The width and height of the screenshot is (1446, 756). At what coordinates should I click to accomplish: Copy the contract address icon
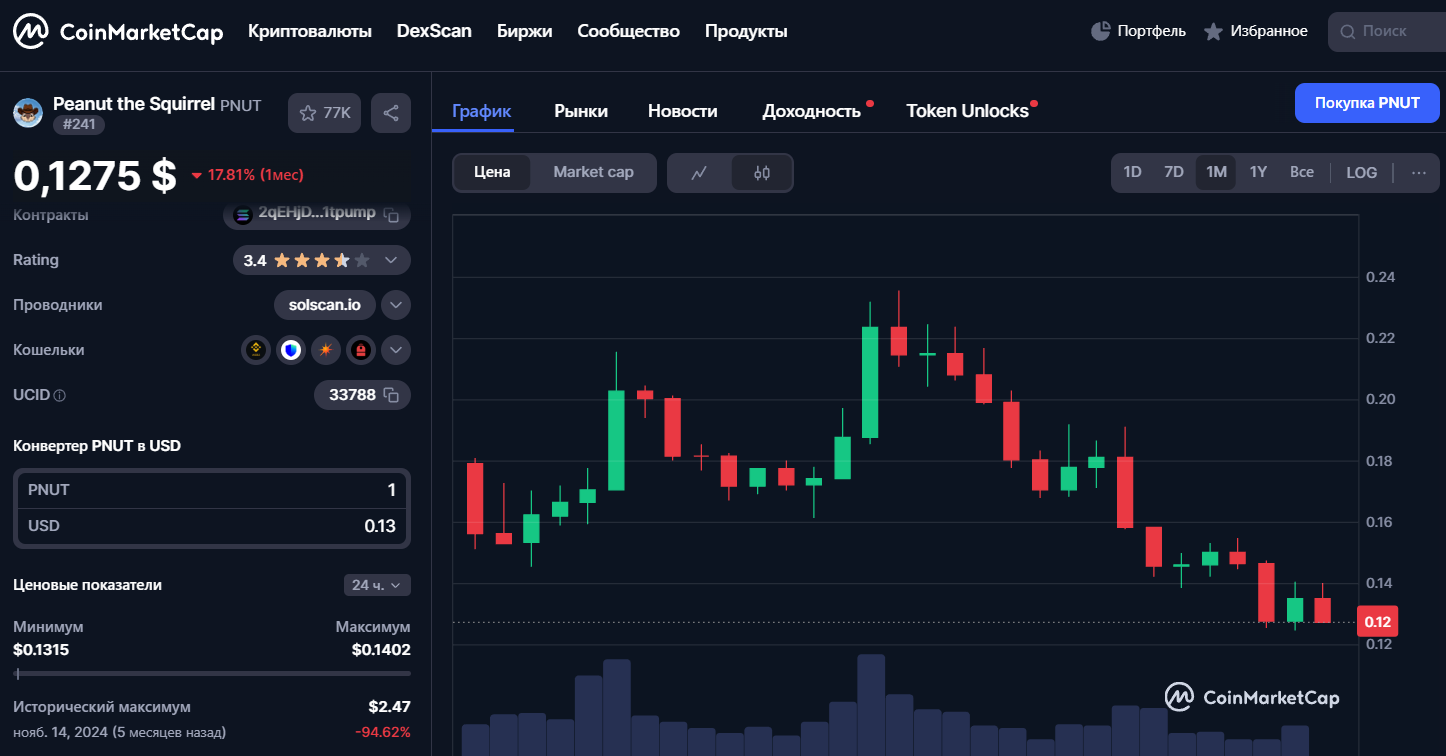click(392, 215)
